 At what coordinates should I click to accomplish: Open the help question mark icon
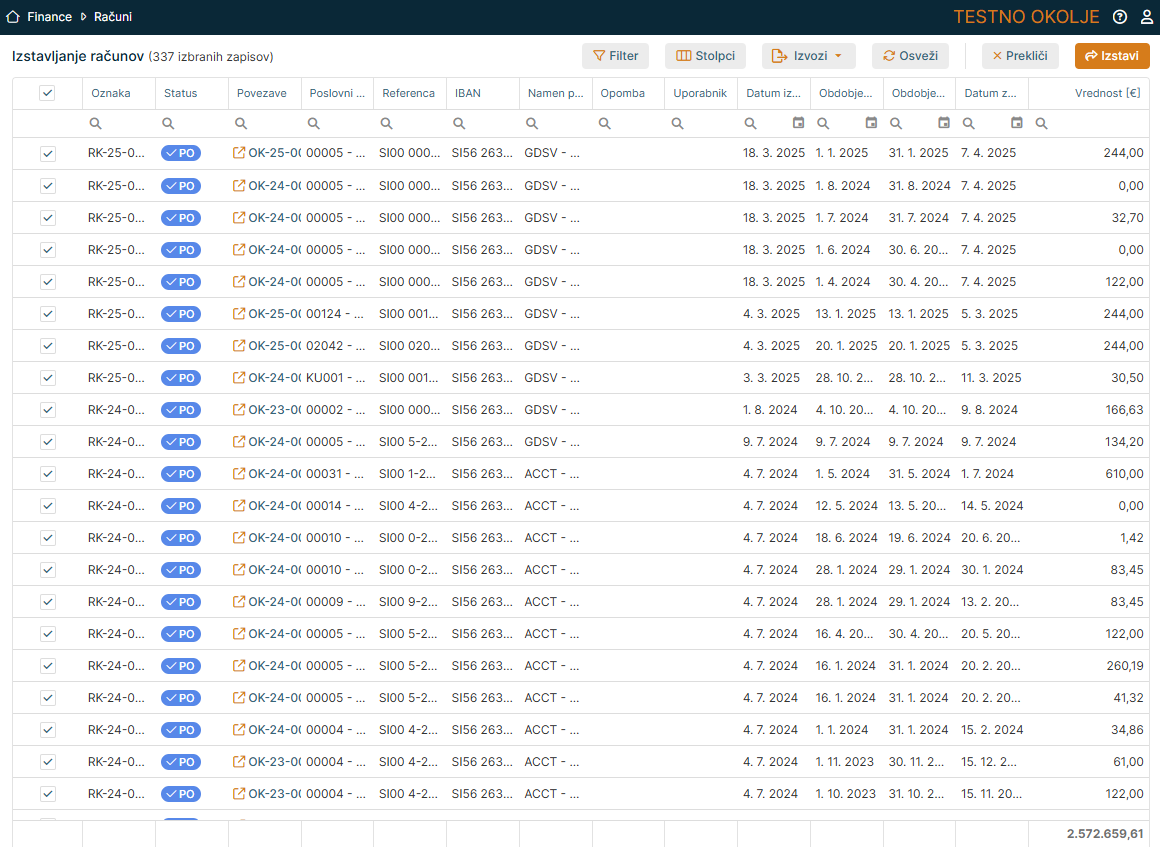(1119, 17)
